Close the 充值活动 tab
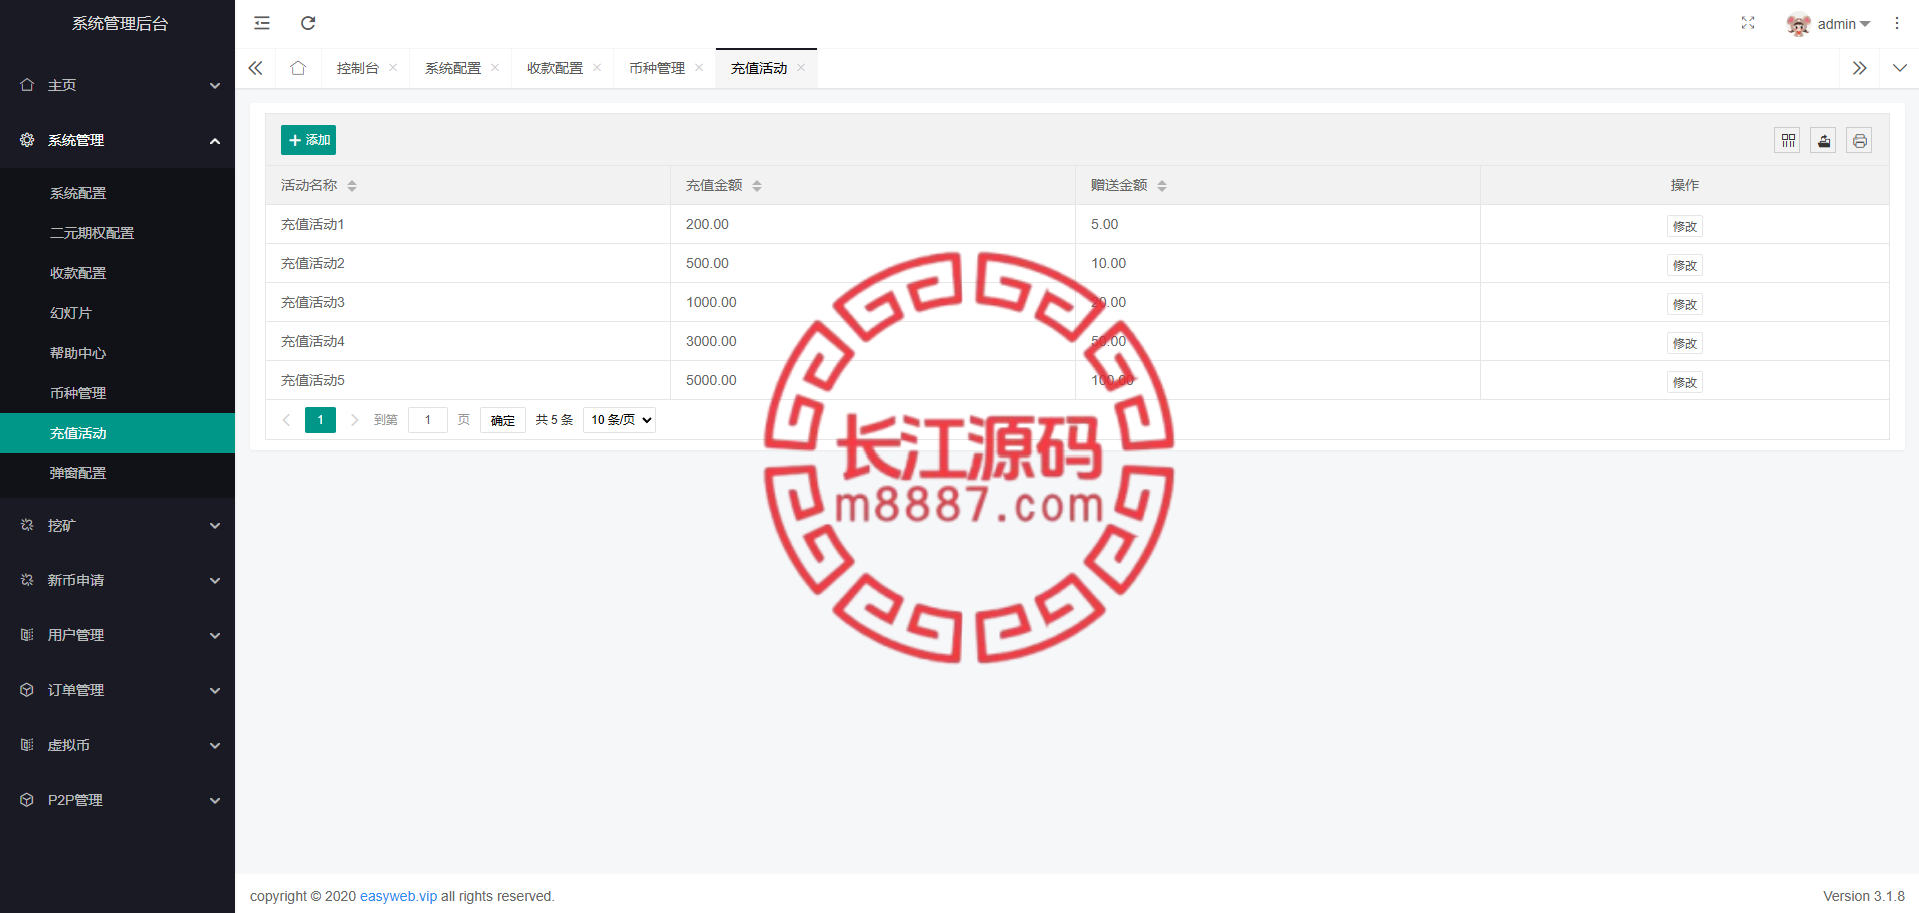This screenshot has width=1919, height=913. click(802, 68)
